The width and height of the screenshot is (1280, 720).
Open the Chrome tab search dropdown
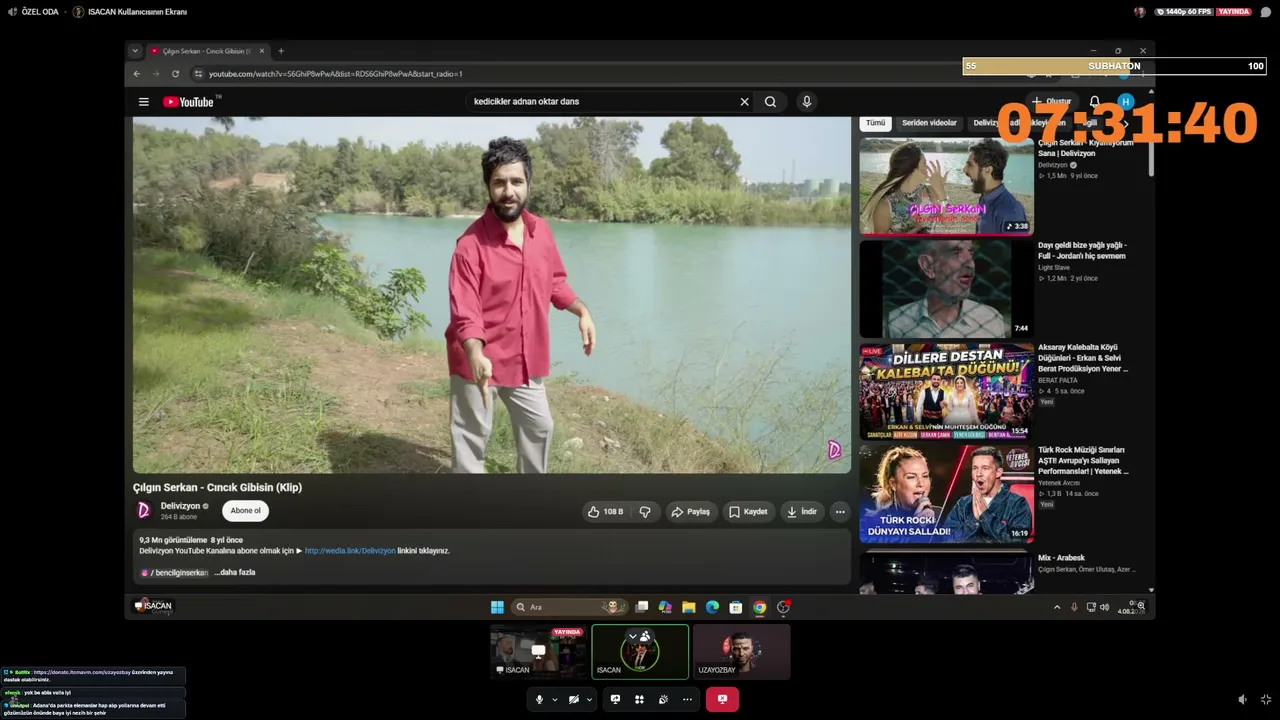click(136, 51)
